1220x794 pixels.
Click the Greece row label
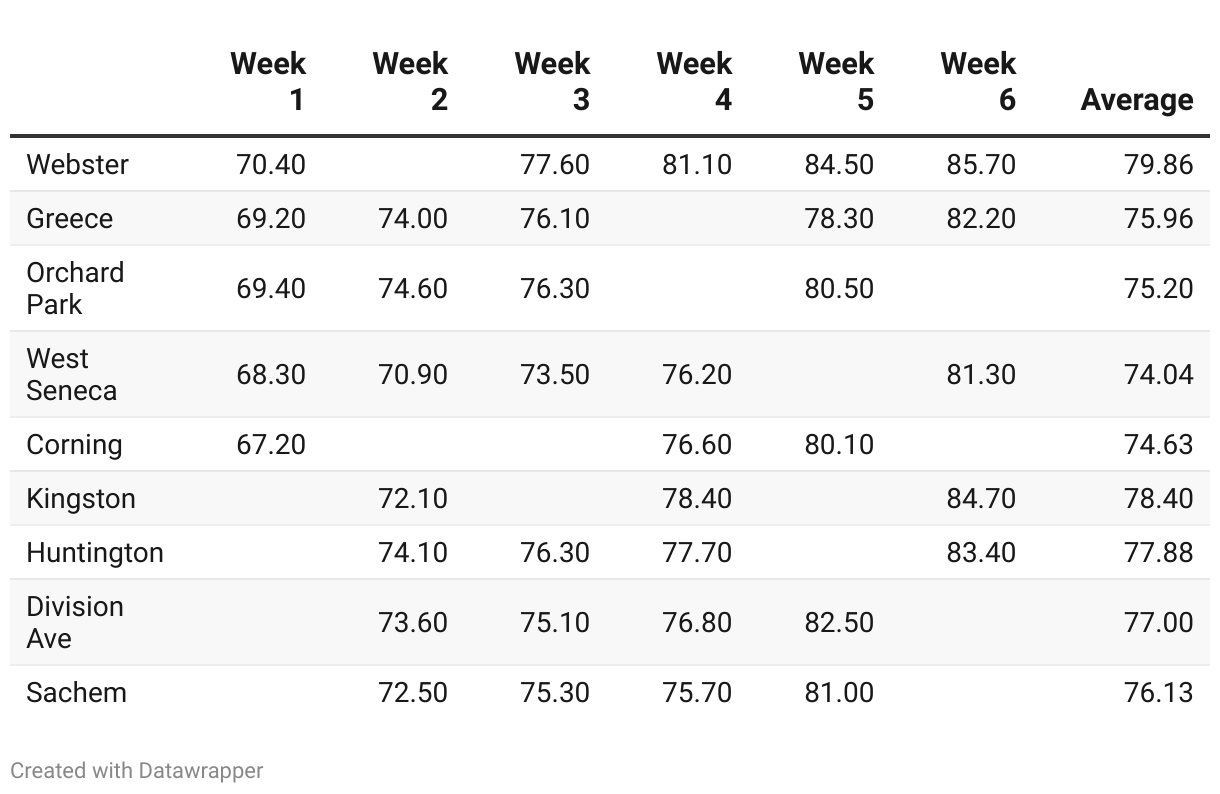click(x=69, y=218)
